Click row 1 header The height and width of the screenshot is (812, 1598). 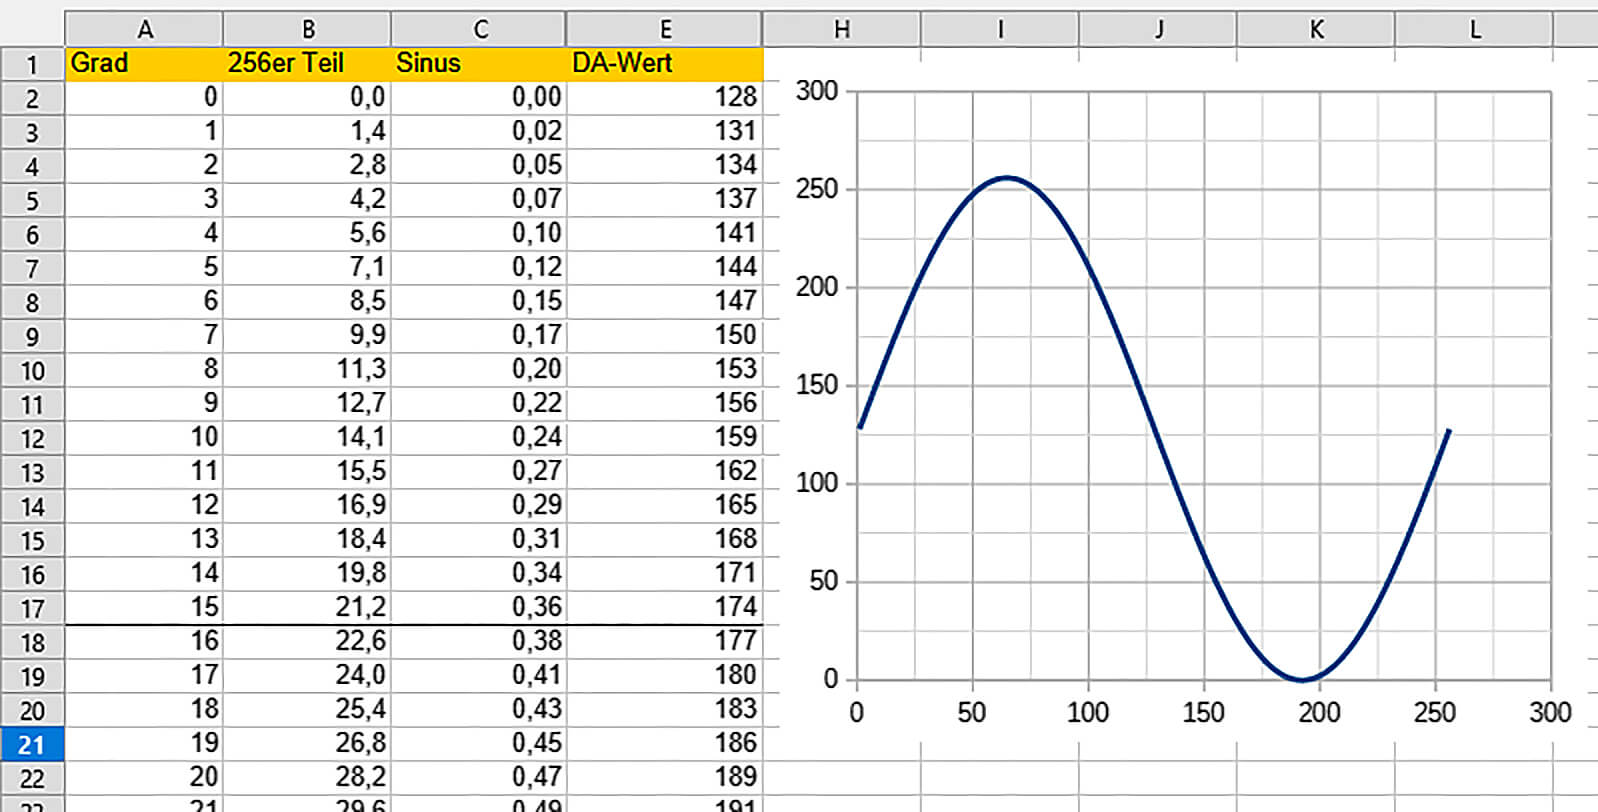point(32,65)
